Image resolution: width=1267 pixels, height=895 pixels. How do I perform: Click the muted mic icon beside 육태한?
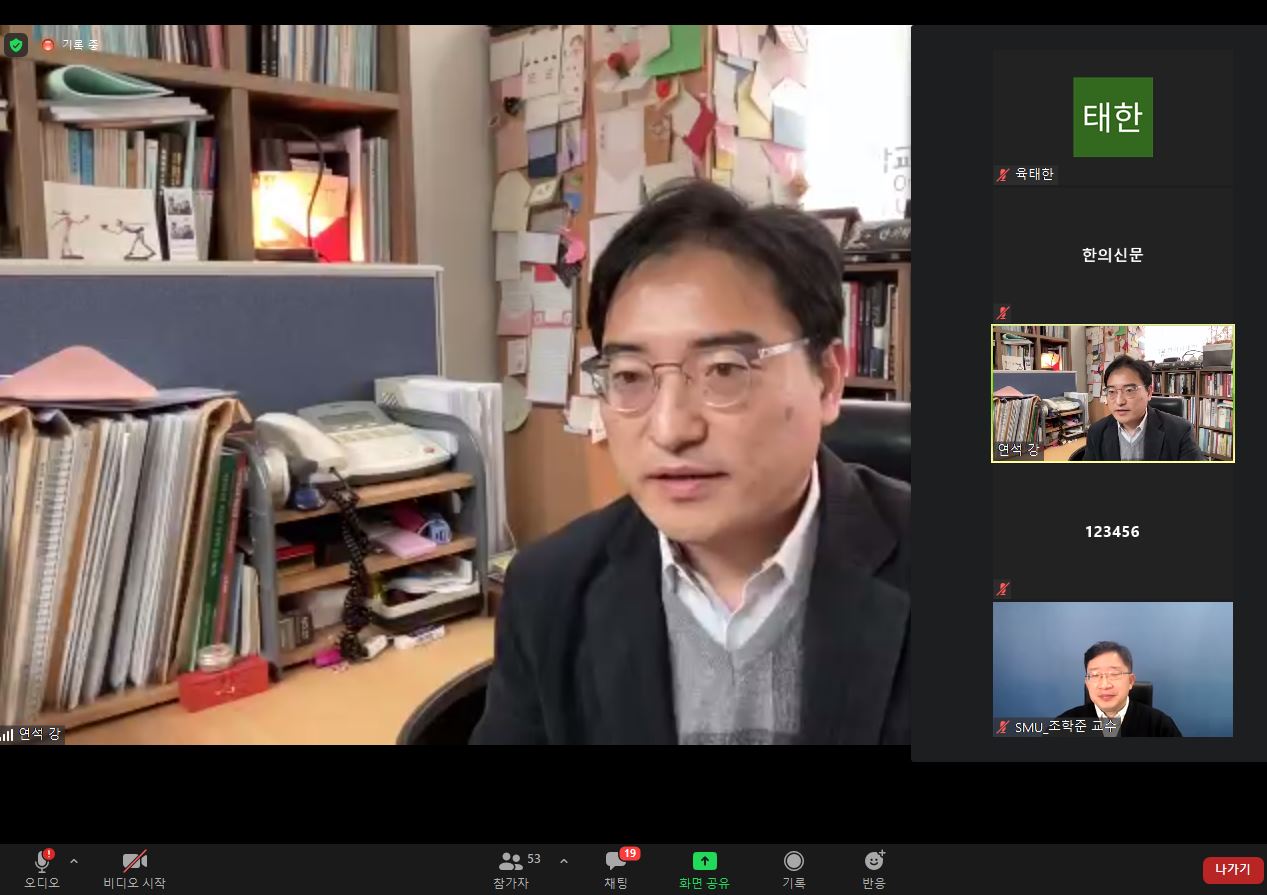click(1003, 175)
